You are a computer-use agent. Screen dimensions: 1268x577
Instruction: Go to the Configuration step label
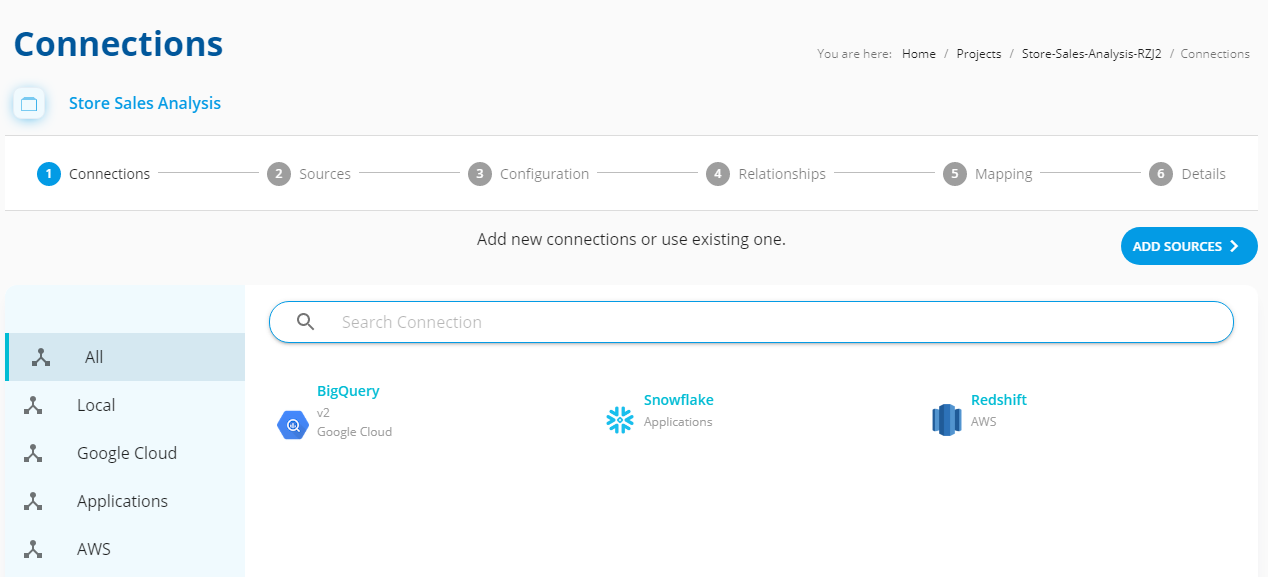[x=545, y=174]
